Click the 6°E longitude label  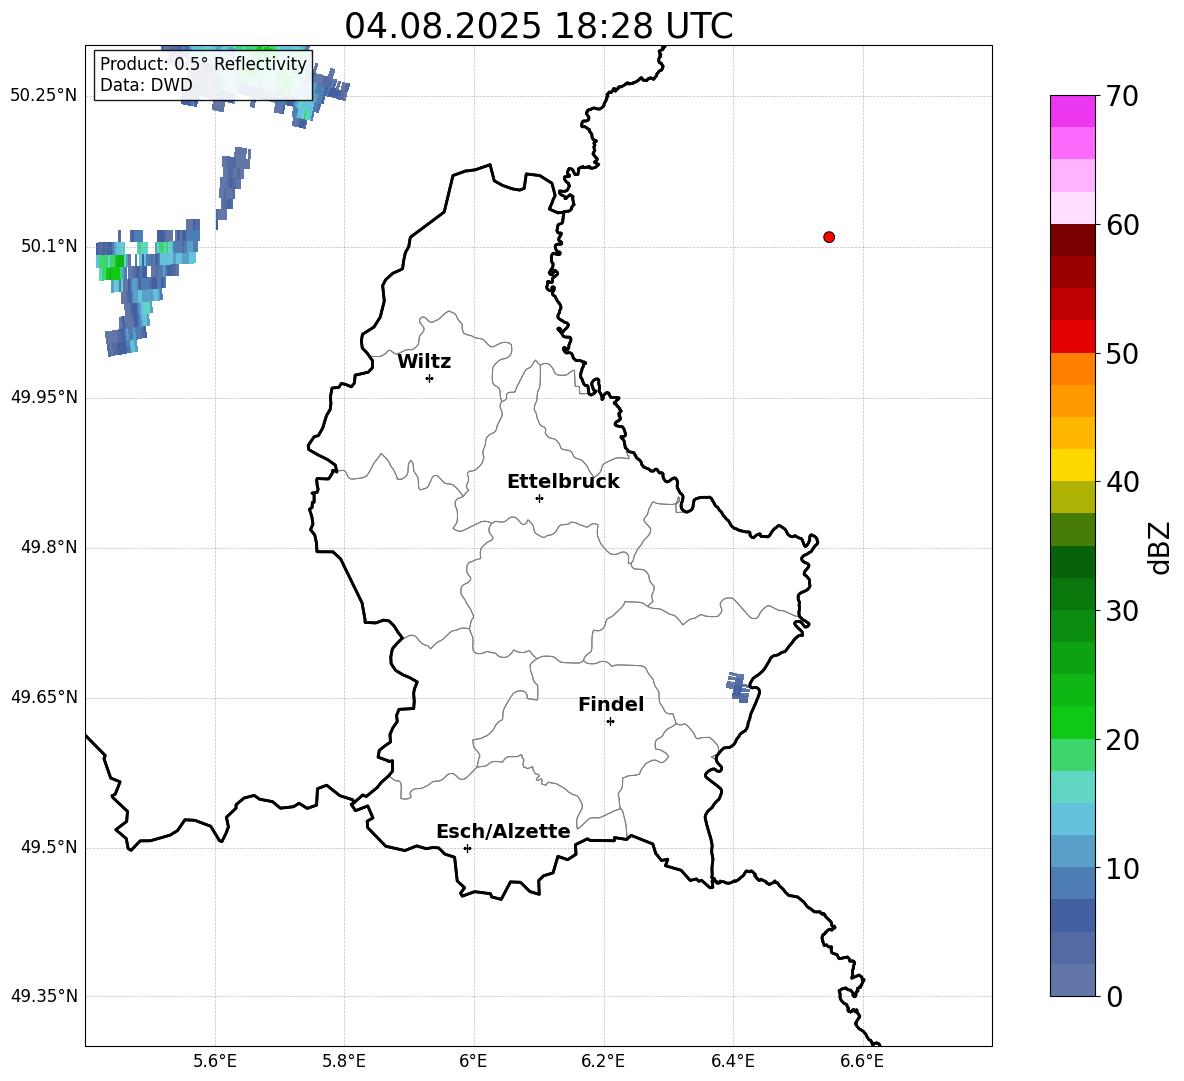coord(473,1061)
